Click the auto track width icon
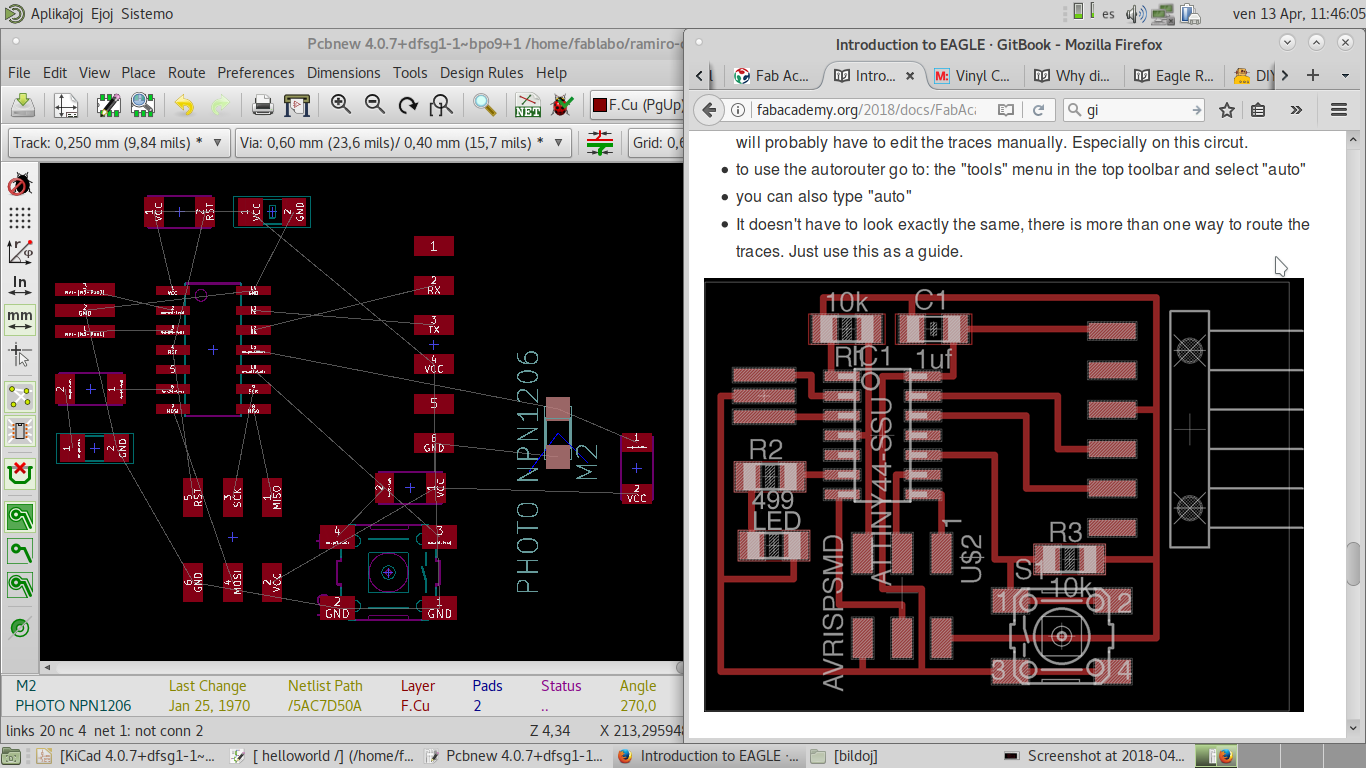 600,143
